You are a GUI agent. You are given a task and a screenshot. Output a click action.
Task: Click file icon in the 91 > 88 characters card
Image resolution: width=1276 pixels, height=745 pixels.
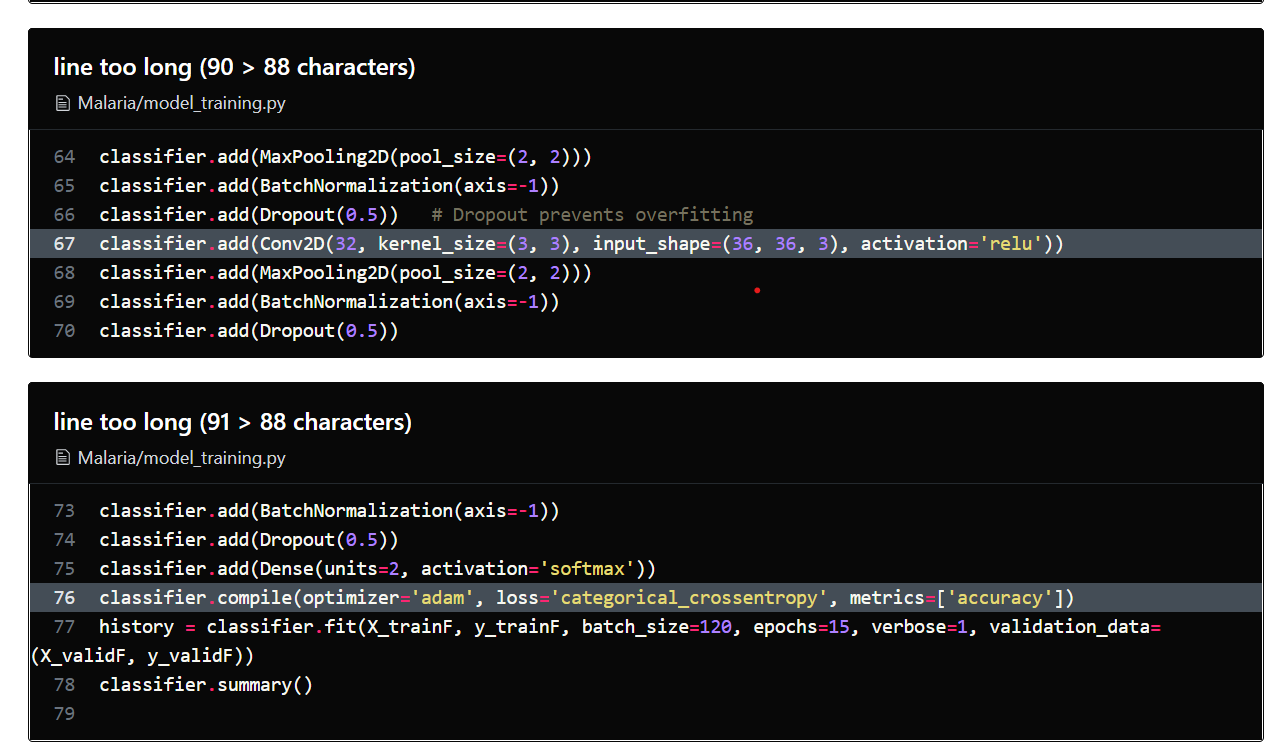pyautogui.click(x=63, y=458)
